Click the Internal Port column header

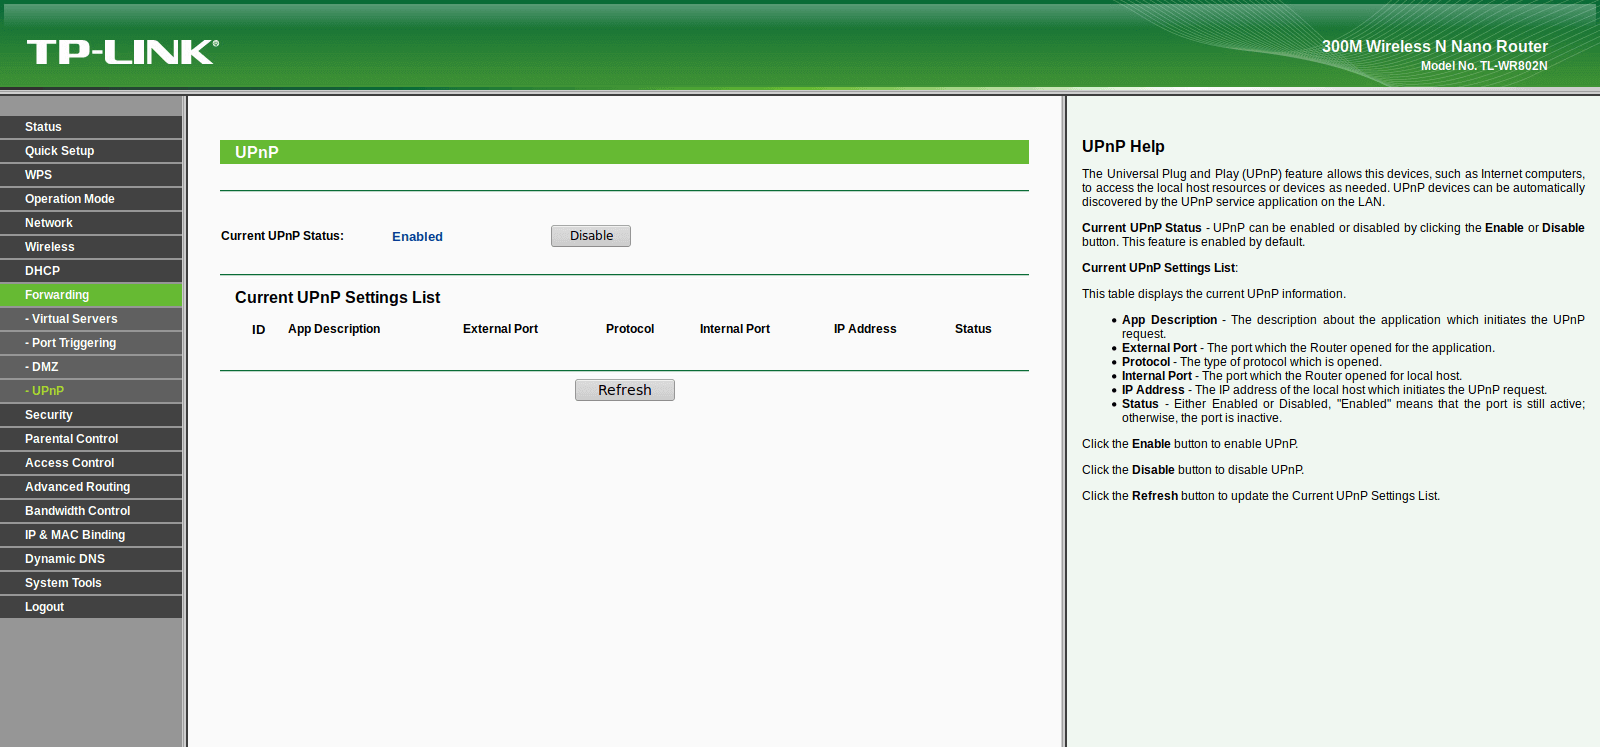[735, 329]
